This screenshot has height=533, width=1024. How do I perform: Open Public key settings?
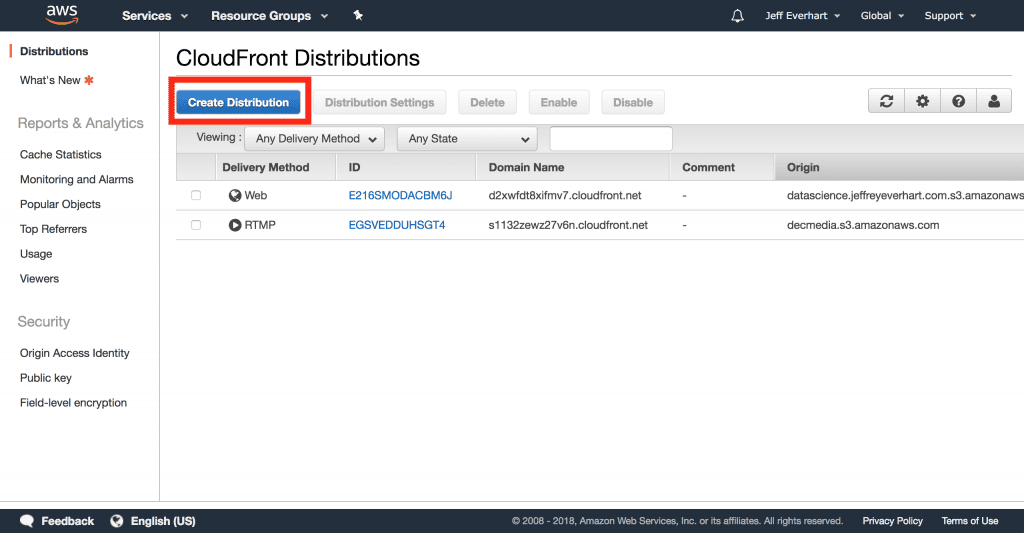[x=46, y=378]
